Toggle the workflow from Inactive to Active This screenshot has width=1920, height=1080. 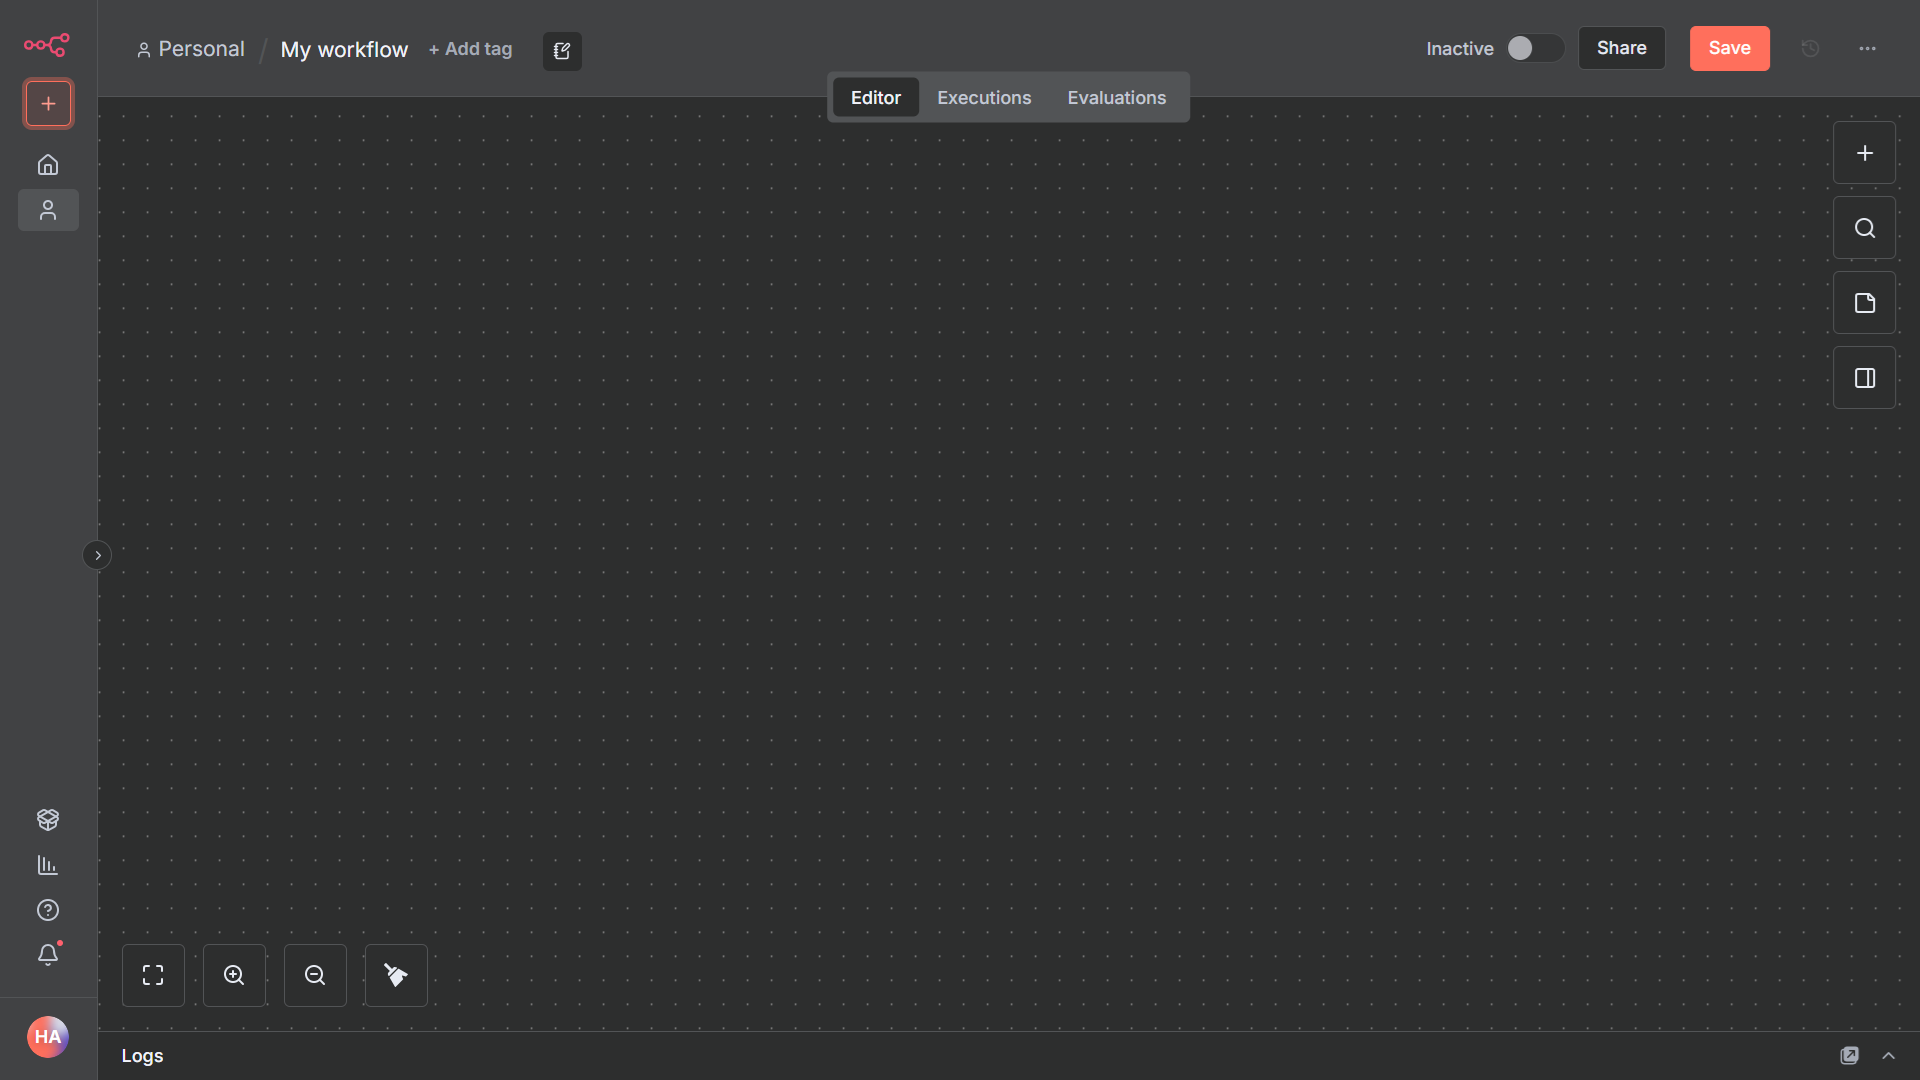click(x=1533, y=48)
